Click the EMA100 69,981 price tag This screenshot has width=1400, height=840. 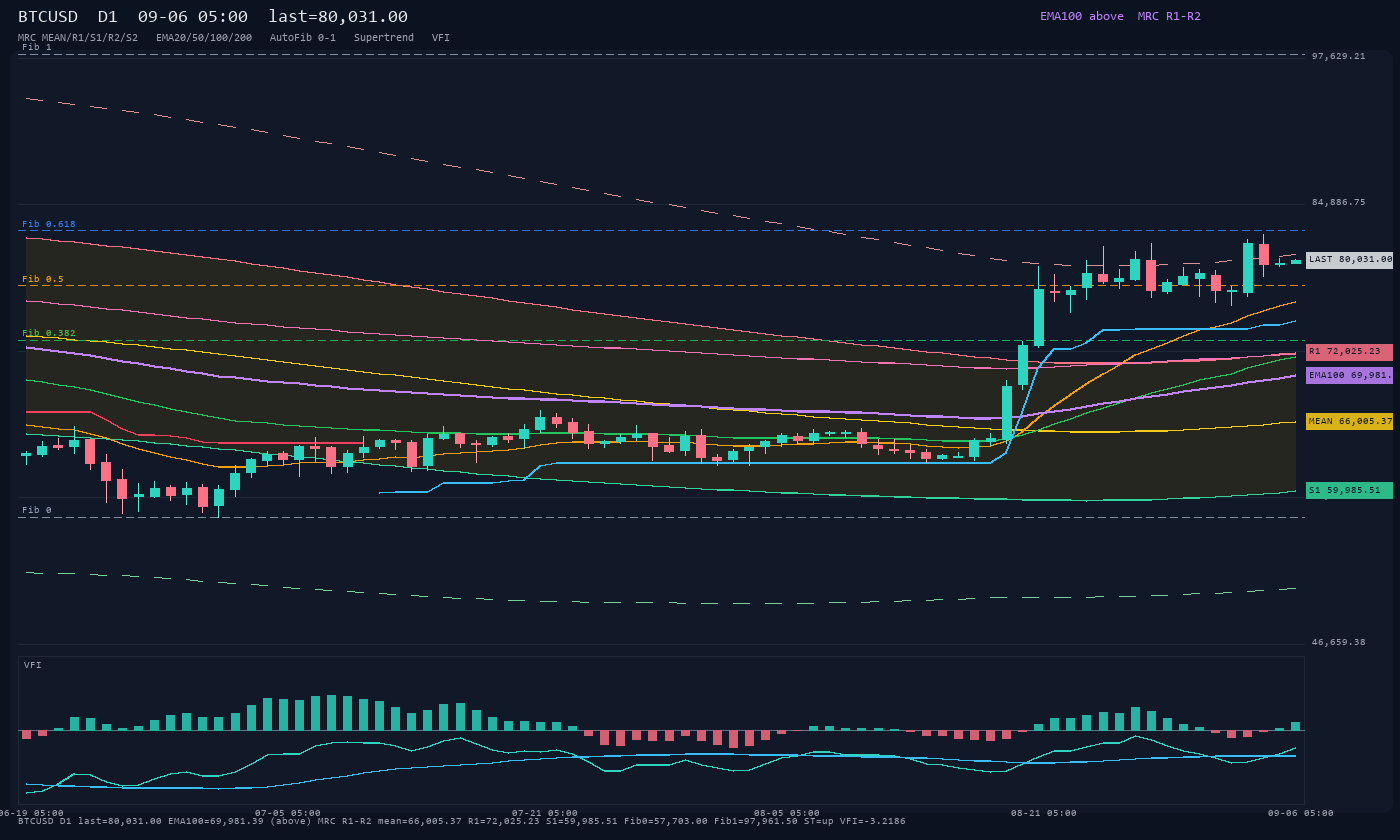[1349, 376]
